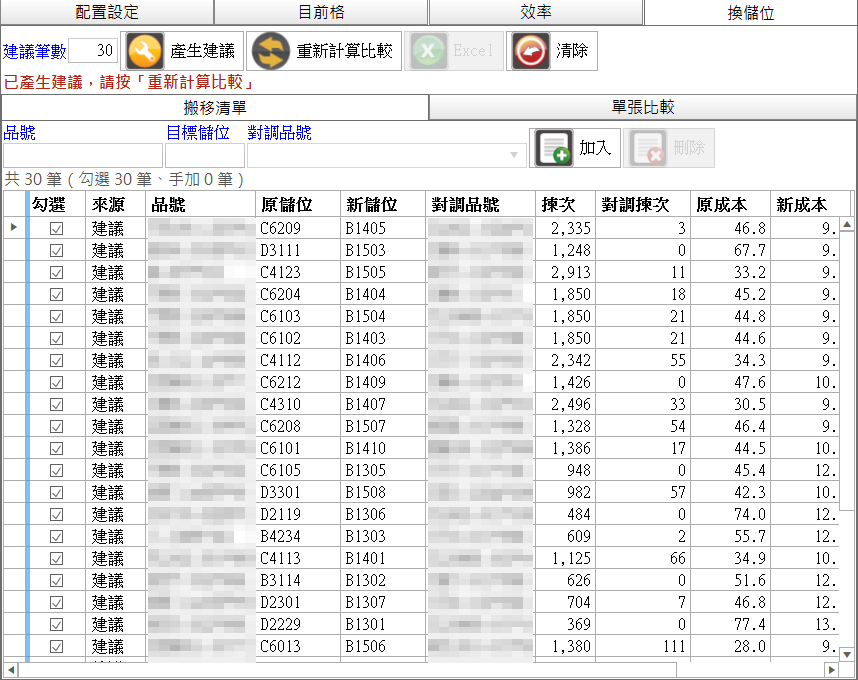
Task: Click the 重新計算比較 button label
Action: (x=345, y=51)
